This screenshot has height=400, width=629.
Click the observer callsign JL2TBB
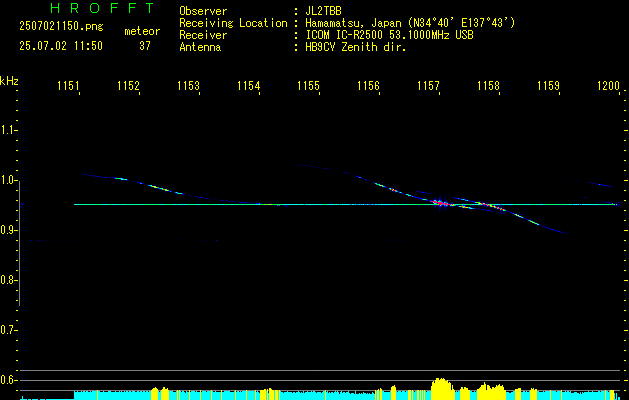(x=323, y=11)
